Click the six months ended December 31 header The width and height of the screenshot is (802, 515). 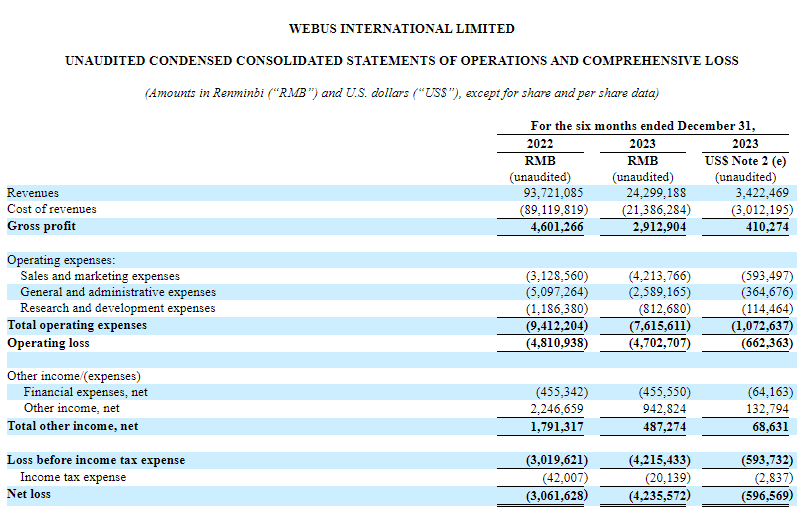coord(642,126)
